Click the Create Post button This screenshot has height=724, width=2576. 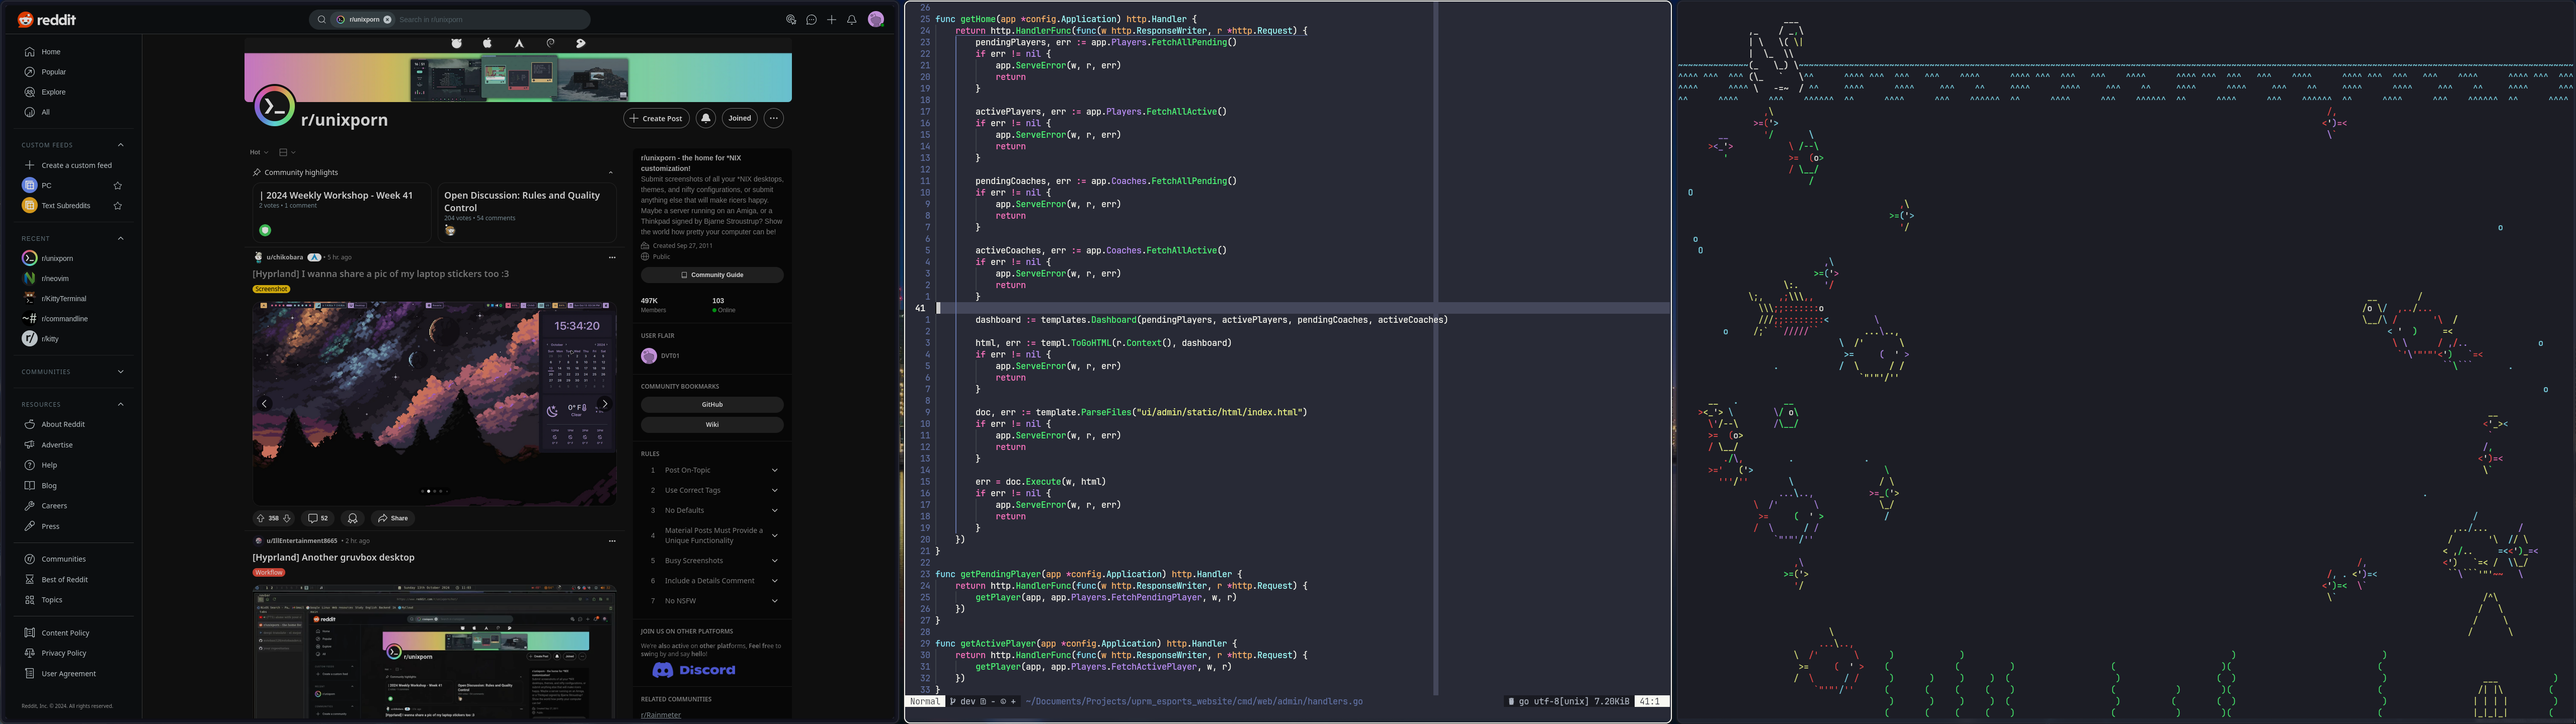click(656, 118)
